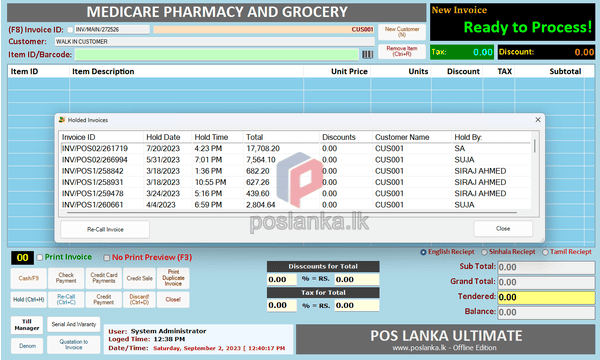Select held invoice INV/POS02/261719
600x360 pixels.
tap(296, 148)
